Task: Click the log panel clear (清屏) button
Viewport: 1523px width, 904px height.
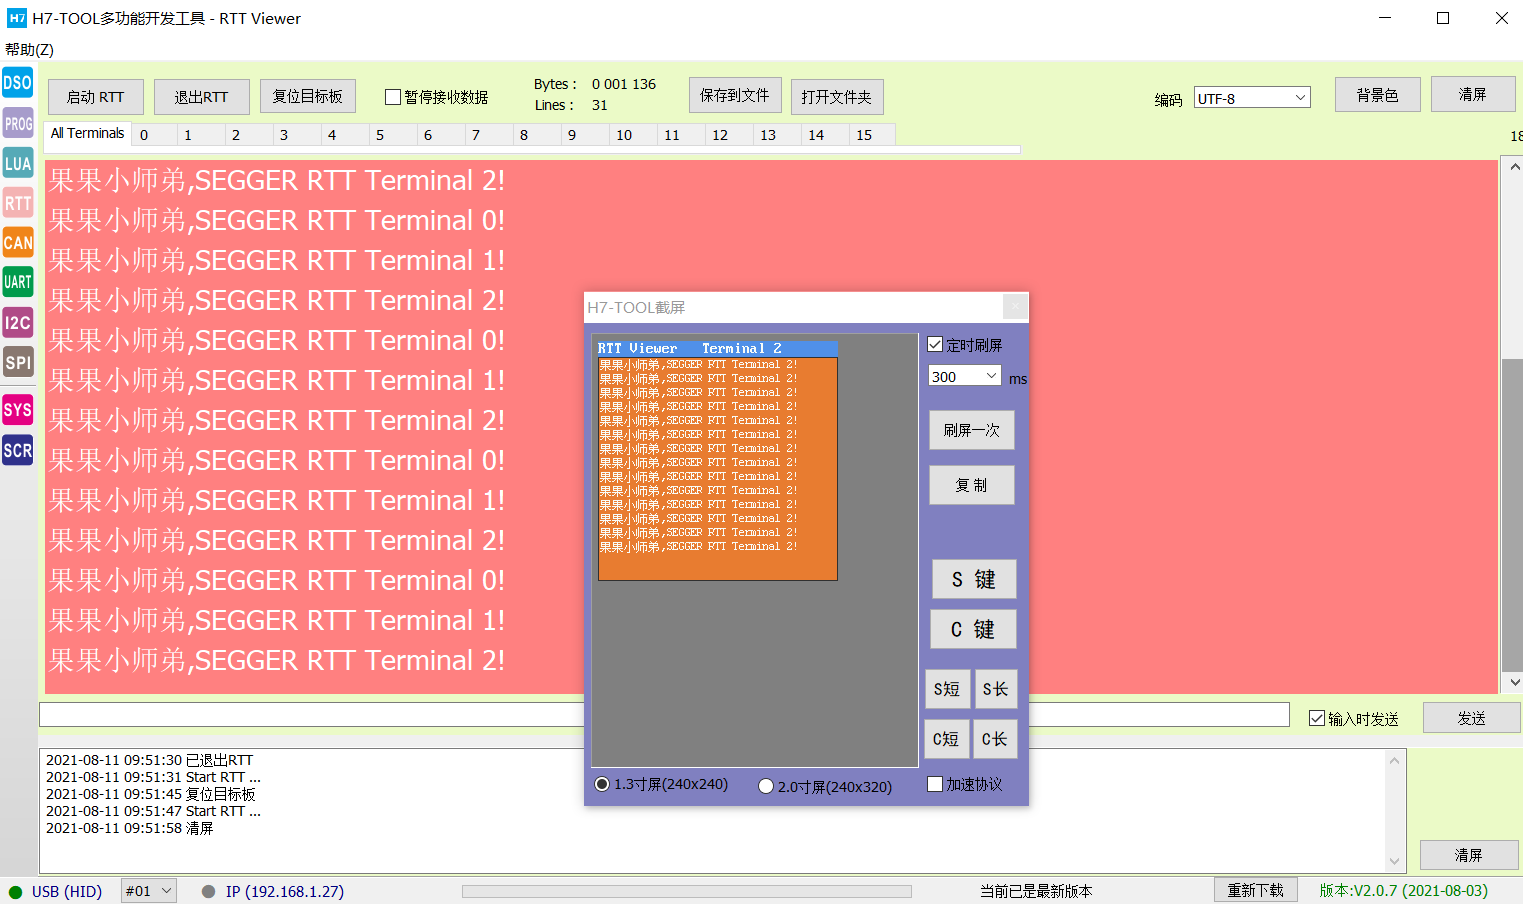Action: 1469,855
